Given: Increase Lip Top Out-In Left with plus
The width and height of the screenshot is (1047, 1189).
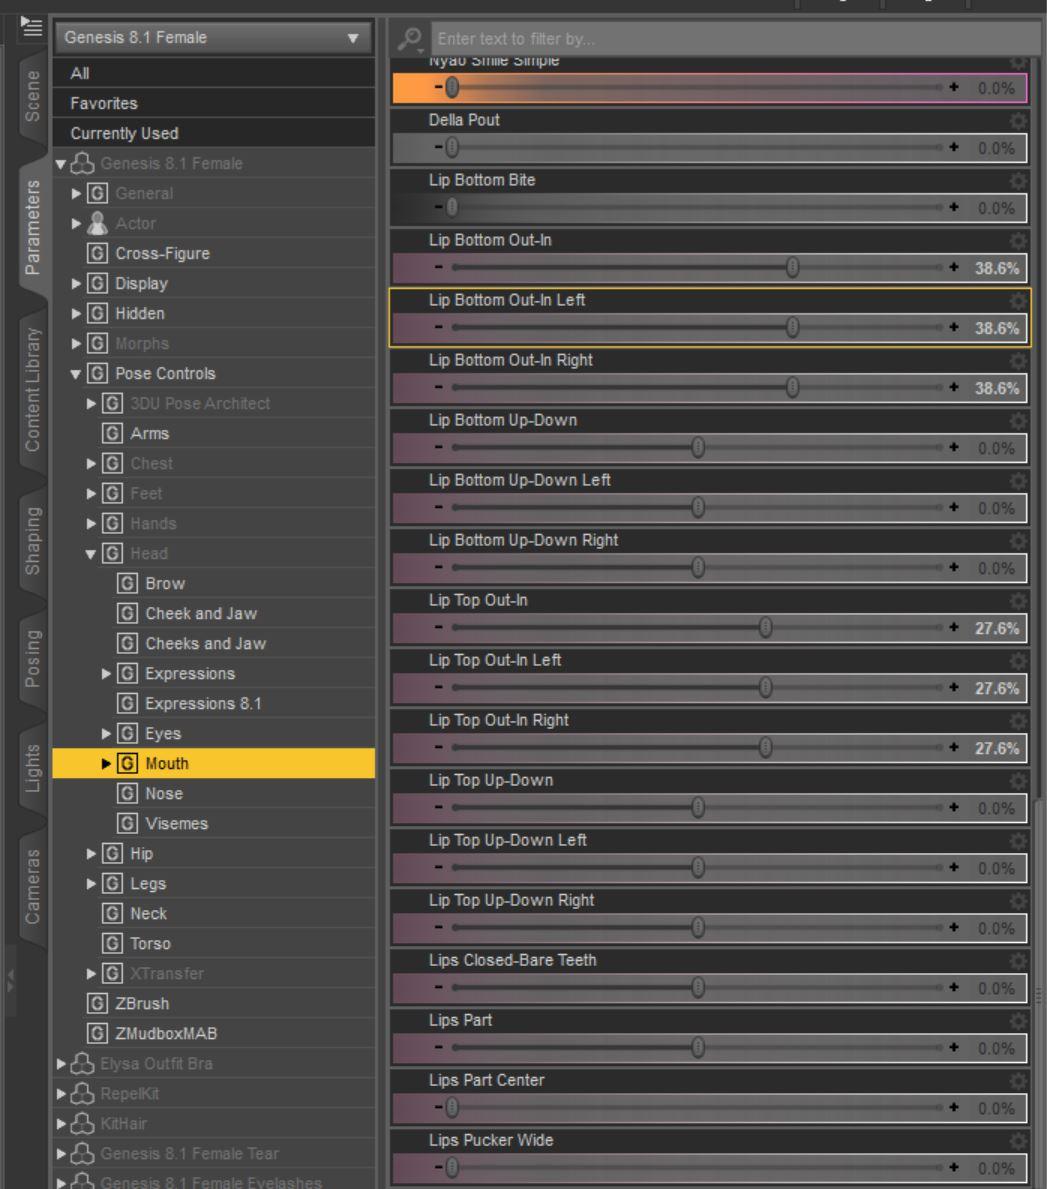Looking at the screenshot, I should [x=954, y=687].
